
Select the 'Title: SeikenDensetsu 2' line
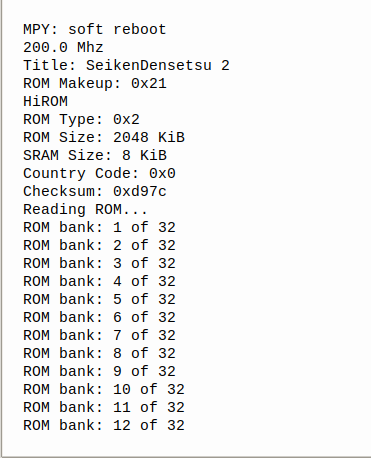coord(126,65)
